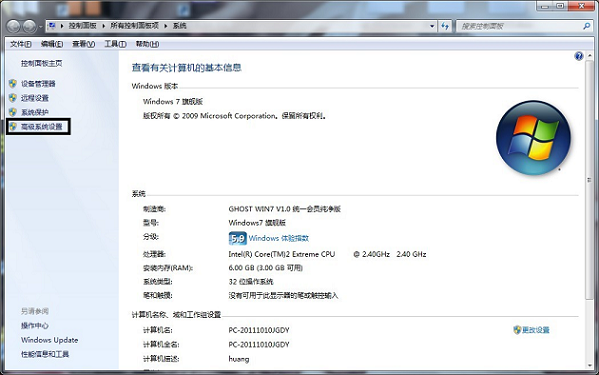Click shield icon next to 高级系统设置

coord(13,126)
